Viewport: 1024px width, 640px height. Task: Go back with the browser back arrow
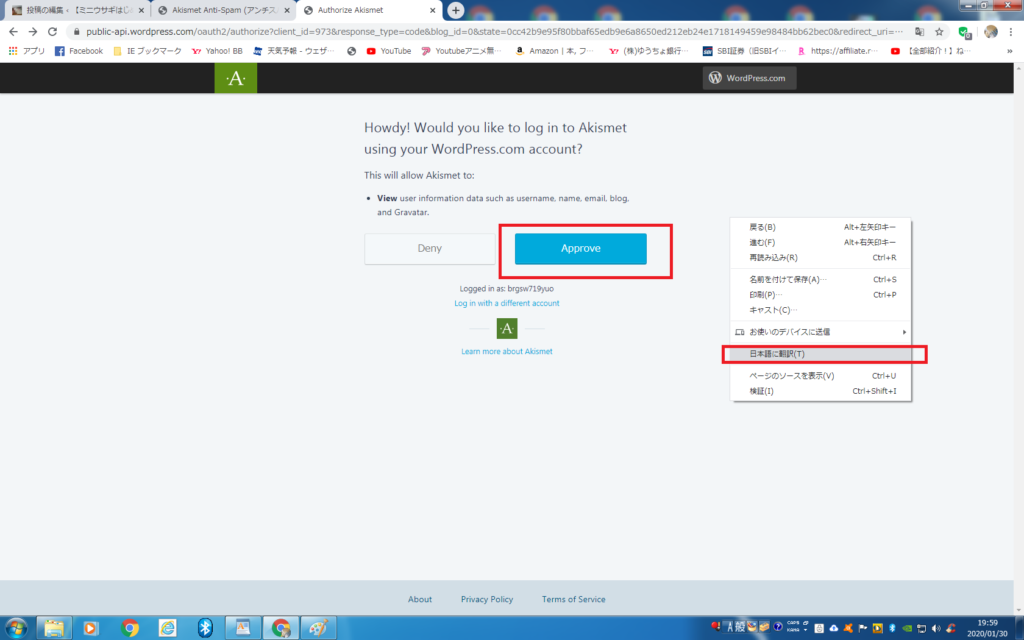[x=13, y=31]
